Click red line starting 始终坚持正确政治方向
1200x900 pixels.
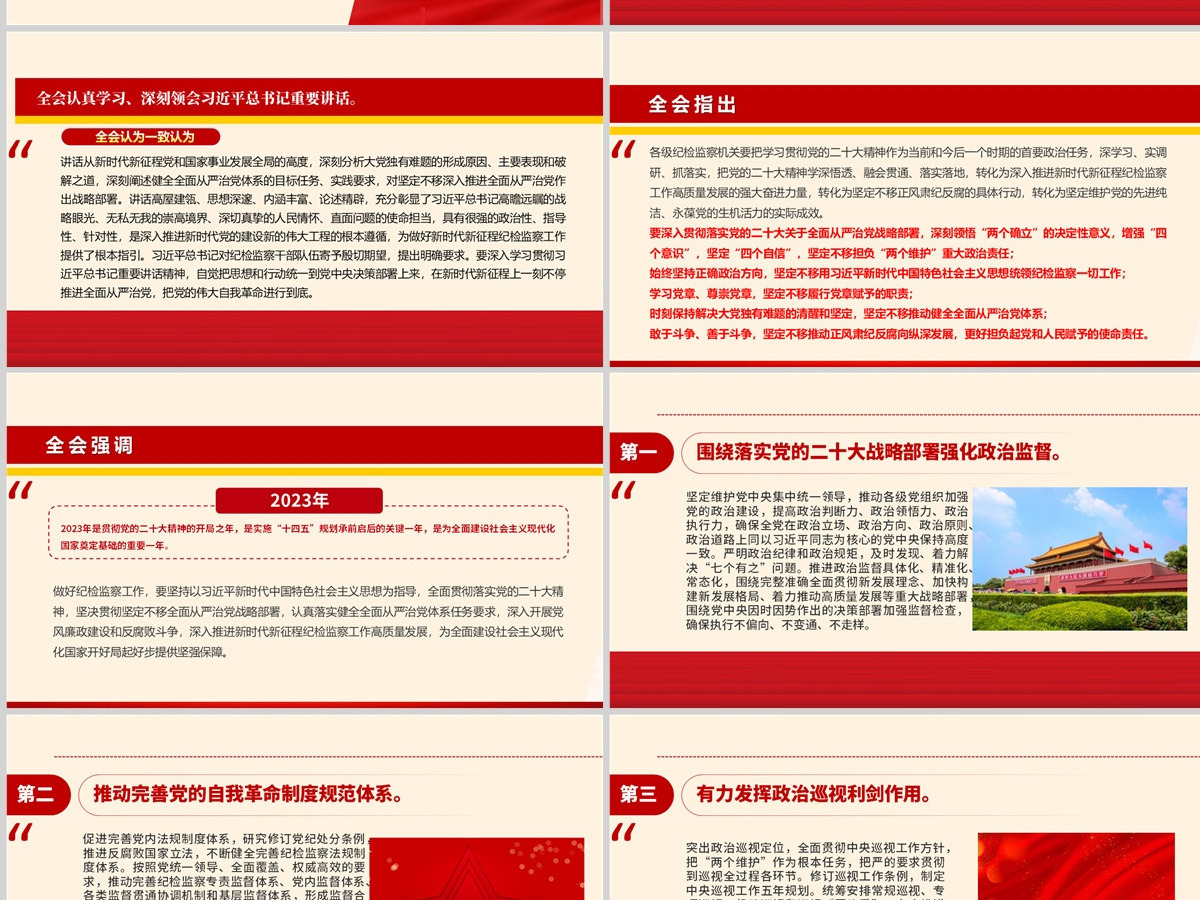click(886, 273)
